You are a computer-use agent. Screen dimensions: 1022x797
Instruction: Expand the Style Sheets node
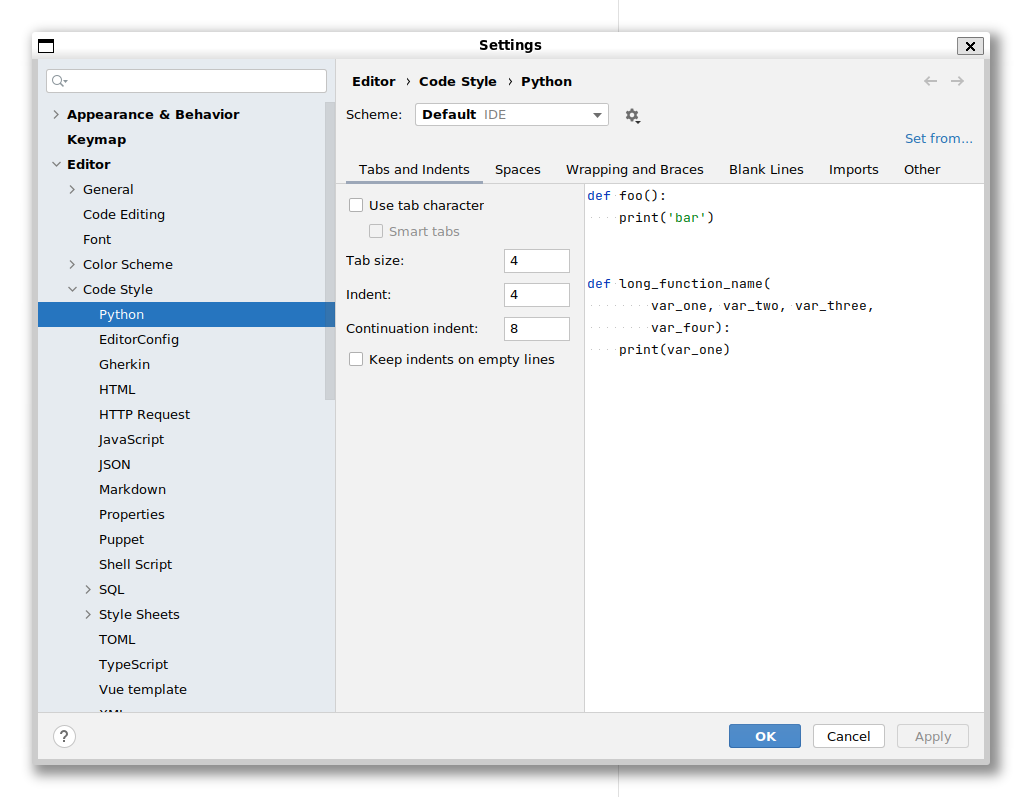point(88,615)
